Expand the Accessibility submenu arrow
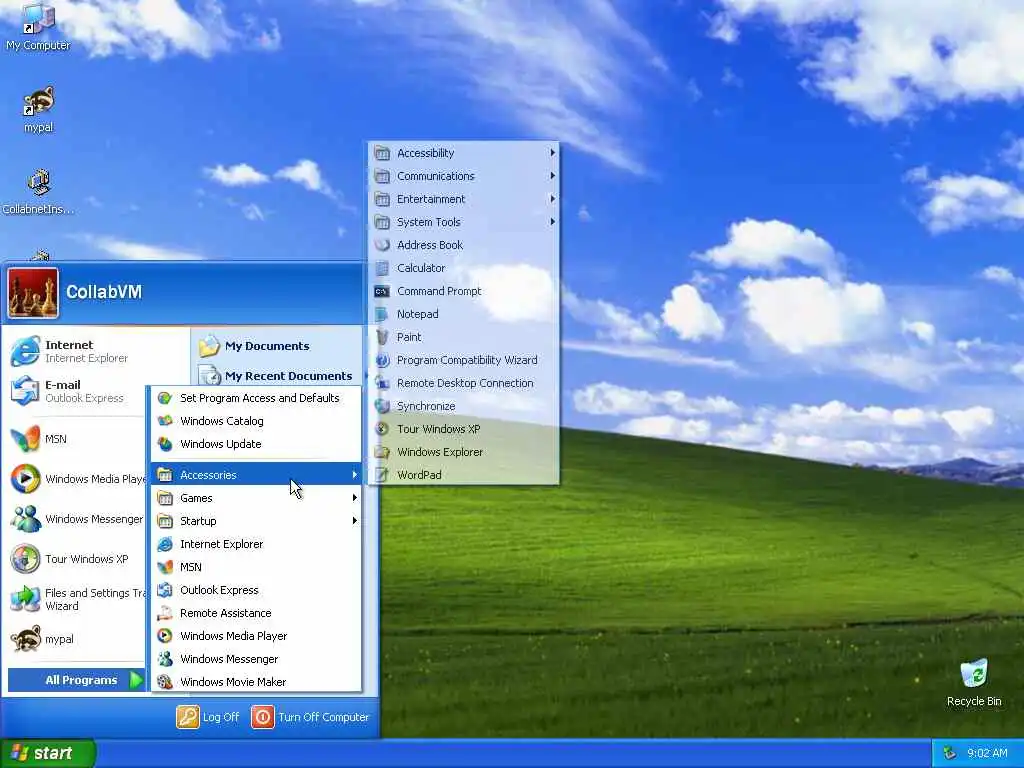 click(x=552, y=153)
